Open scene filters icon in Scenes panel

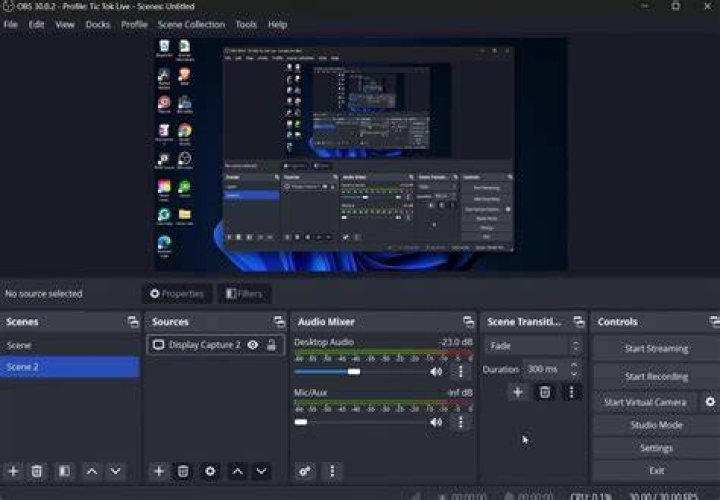pyautogui.click(x=64, y=471)
